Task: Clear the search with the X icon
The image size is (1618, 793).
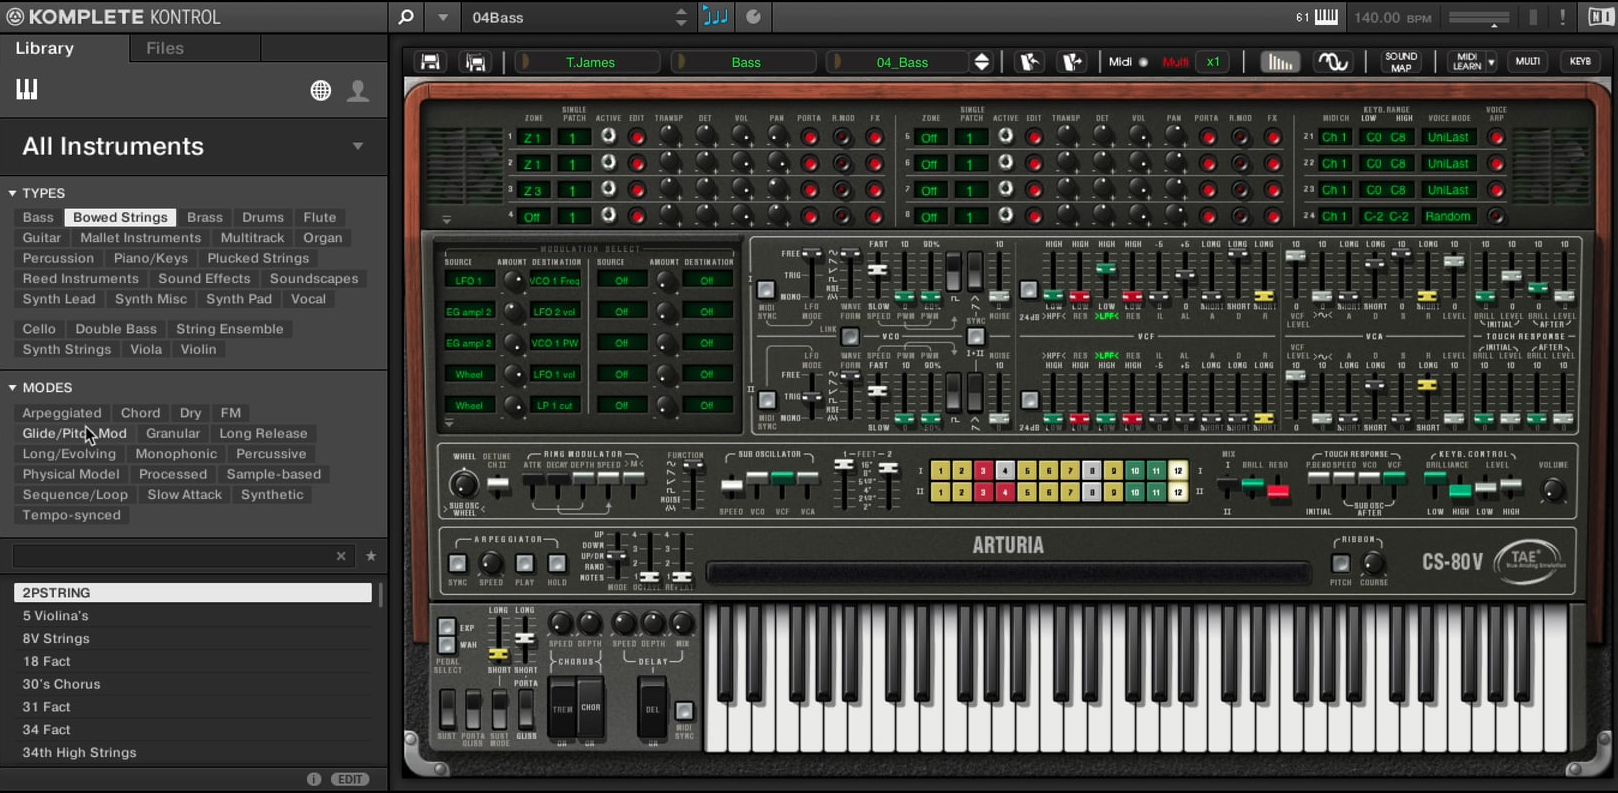Action: click(341, 556)
